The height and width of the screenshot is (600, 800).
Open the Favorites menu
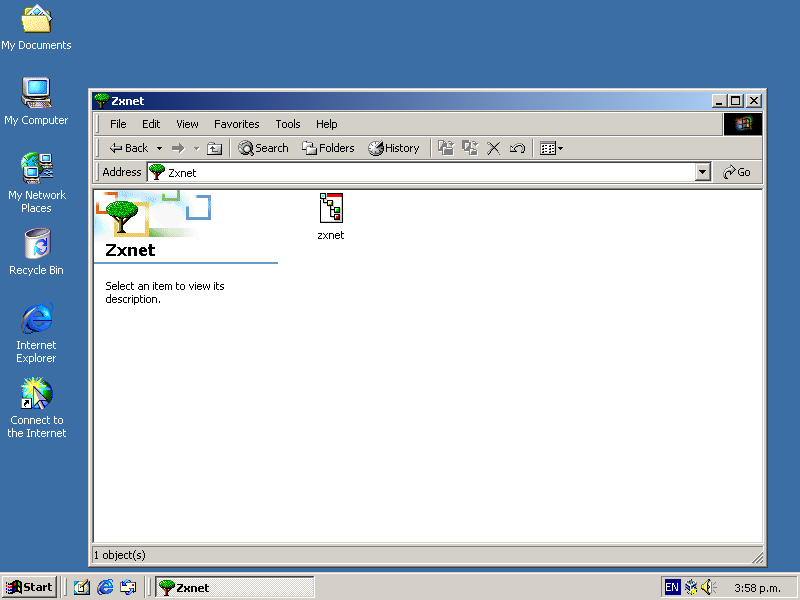click(236, 124)
